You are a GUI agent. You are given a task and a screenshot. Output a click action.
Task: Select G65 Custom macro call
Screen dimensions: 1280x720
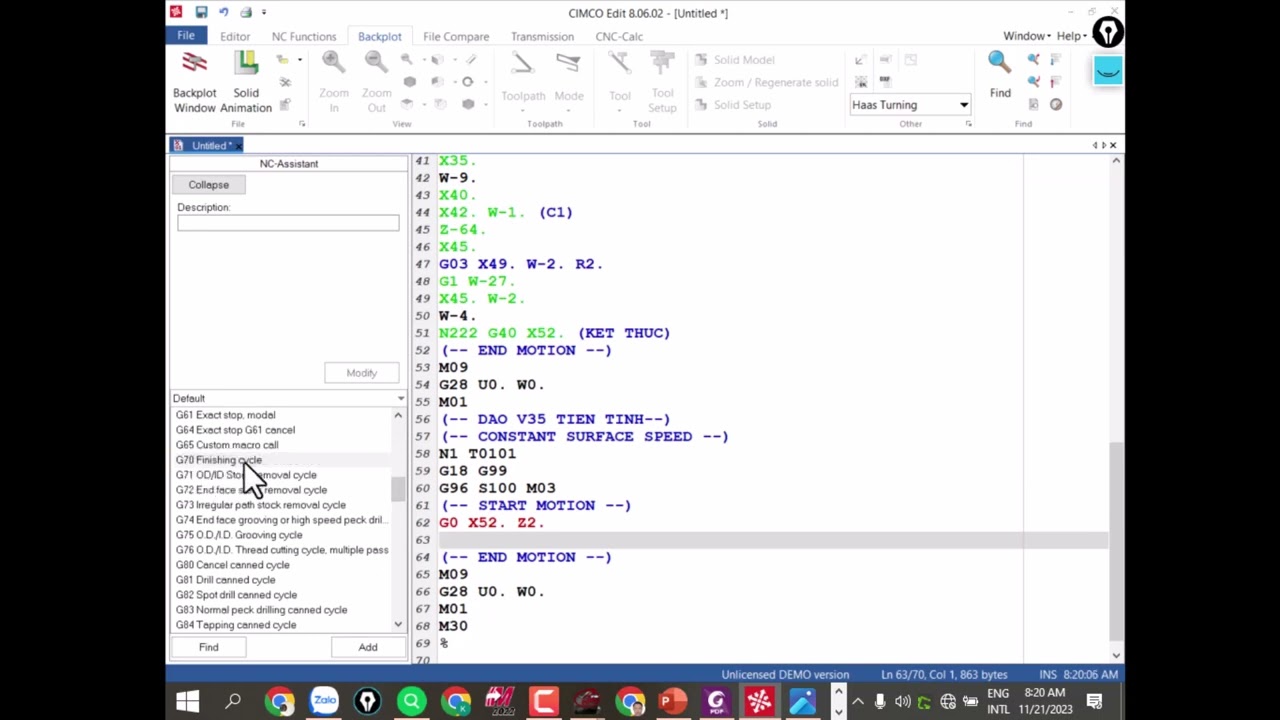tap(227, 445)
